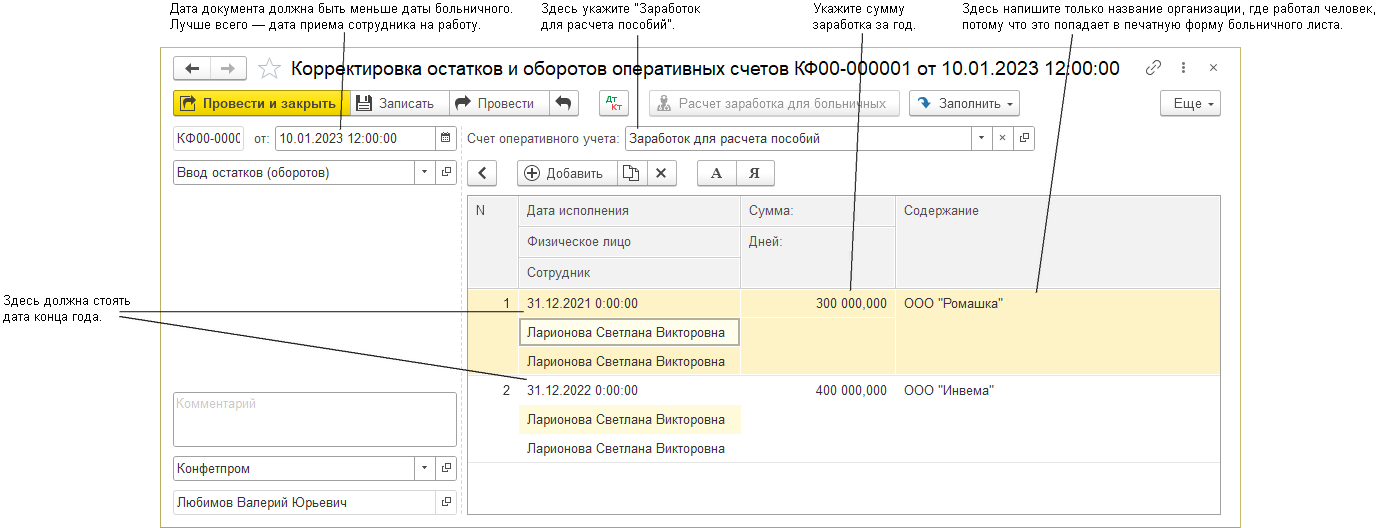This screenshot has height=528, width=1380.
Task: Open the Дт/Кт postings view
Action: (x=614, y=103)
